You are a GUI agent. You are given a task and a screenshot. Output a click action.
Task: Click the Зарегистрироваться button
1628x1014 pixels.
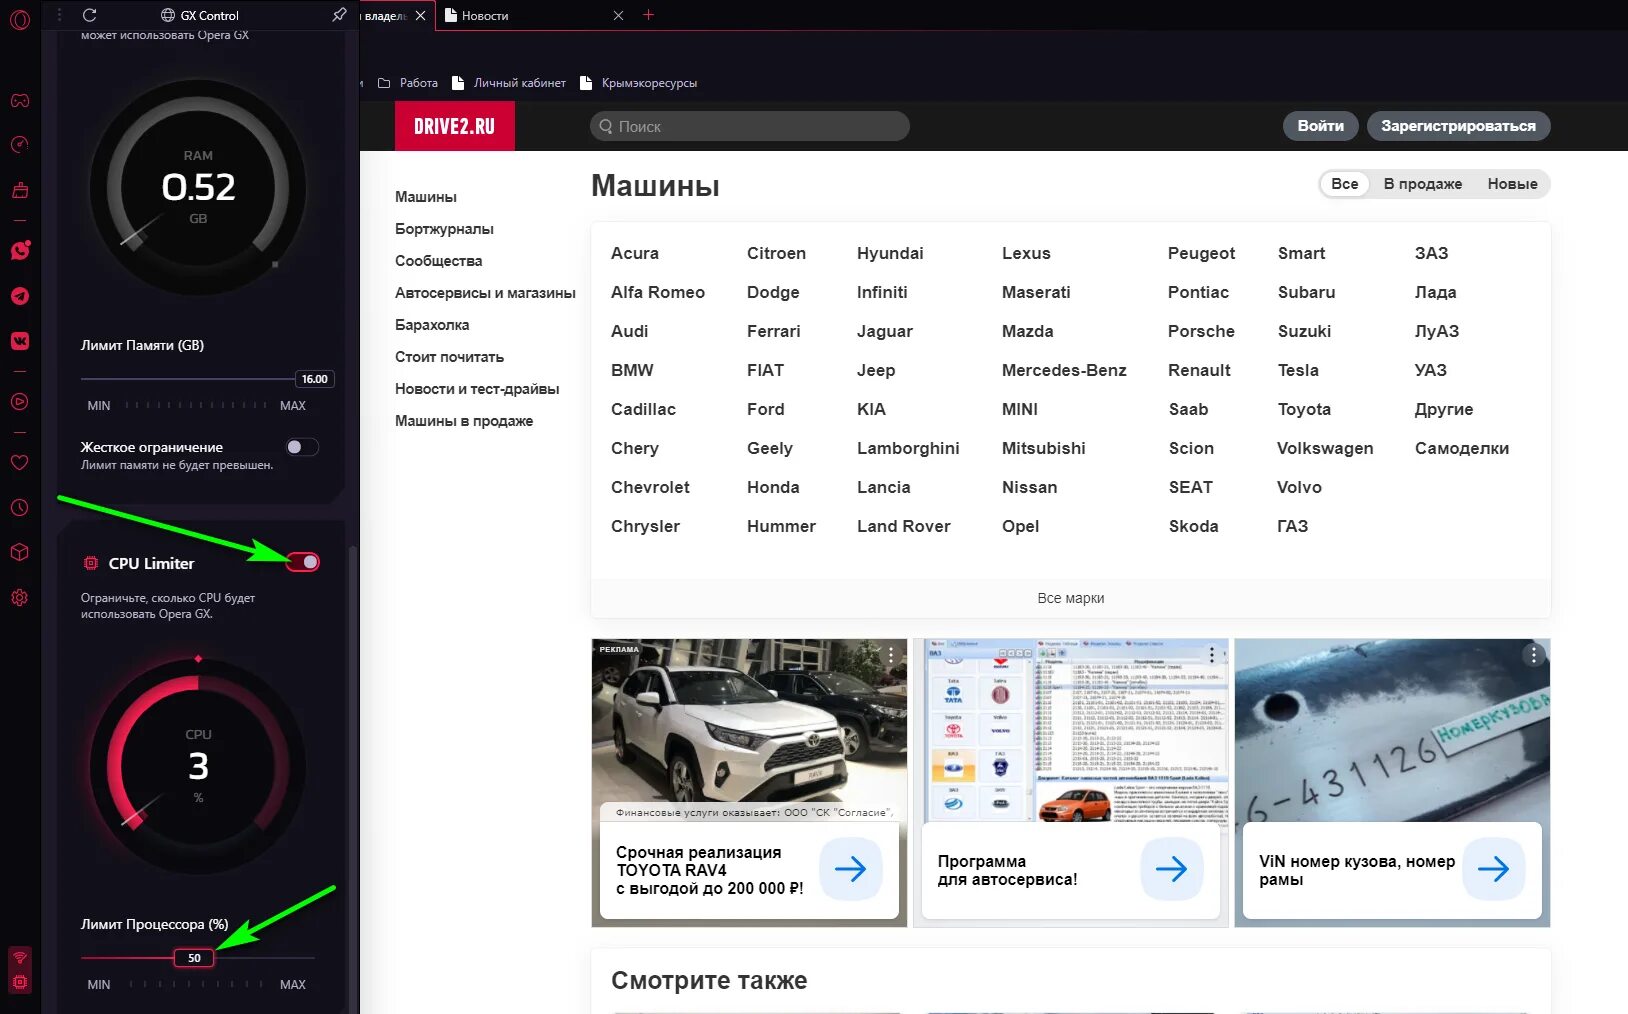point(1458,126)
